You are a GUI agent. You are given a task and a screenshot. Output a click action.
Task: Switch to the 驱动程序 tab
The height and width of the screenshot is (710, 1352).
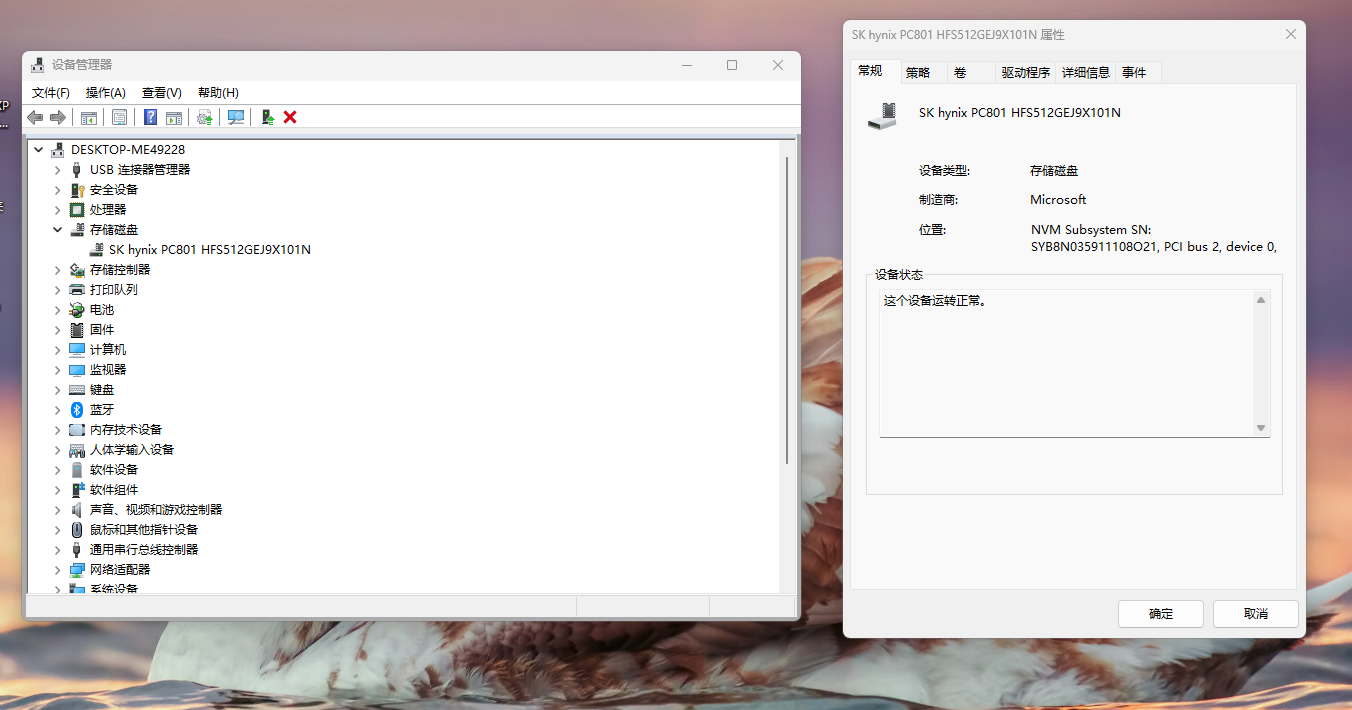tap(1024, 71)
